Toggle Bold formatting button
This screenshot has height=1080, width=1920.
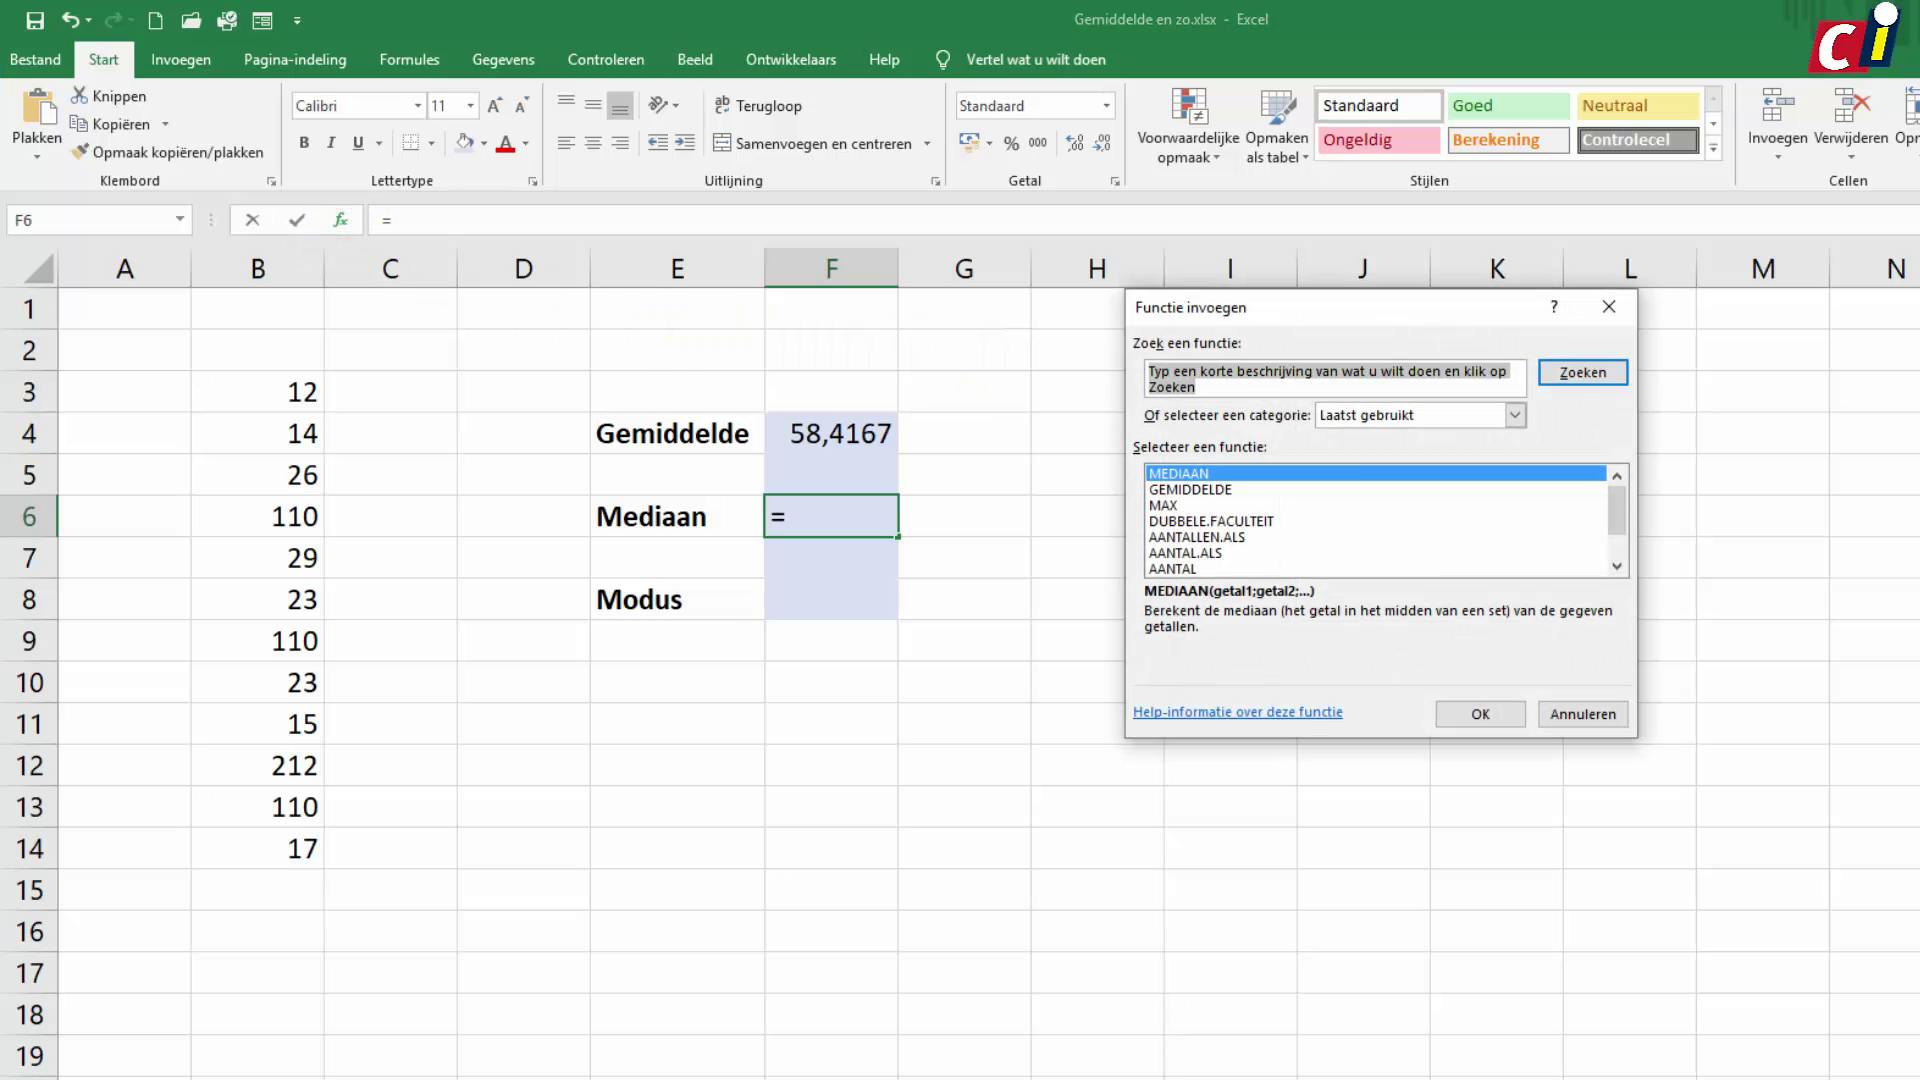(x=304, y=143)
